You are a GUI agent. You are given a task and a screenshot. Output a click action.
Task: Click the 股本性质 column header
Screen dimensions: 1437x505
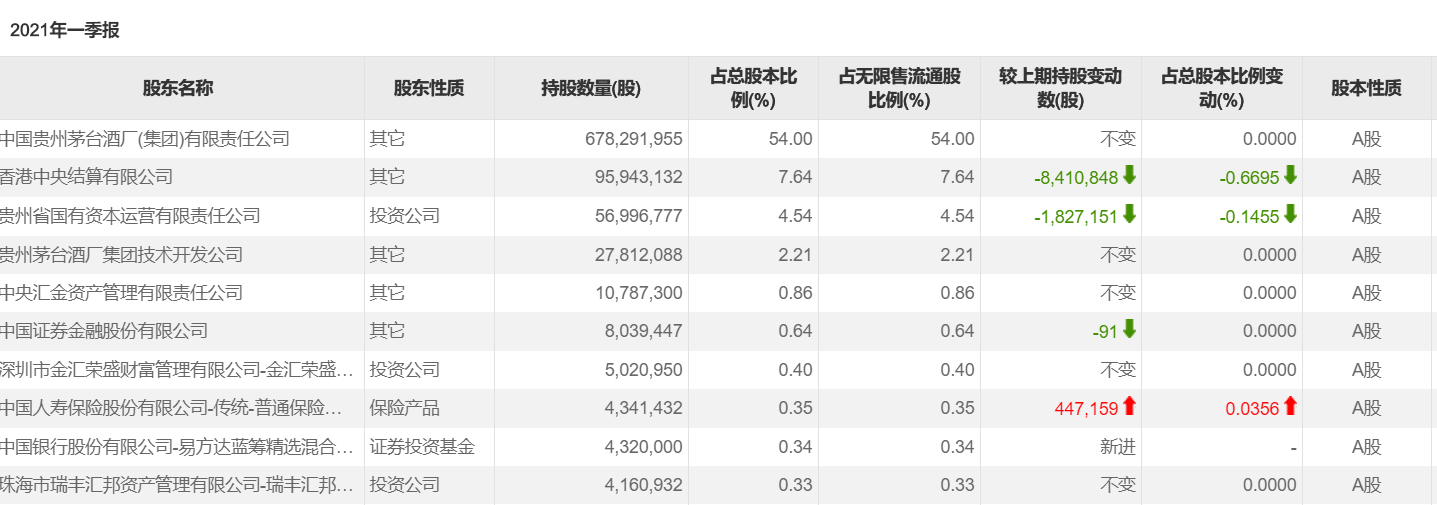1366,88
